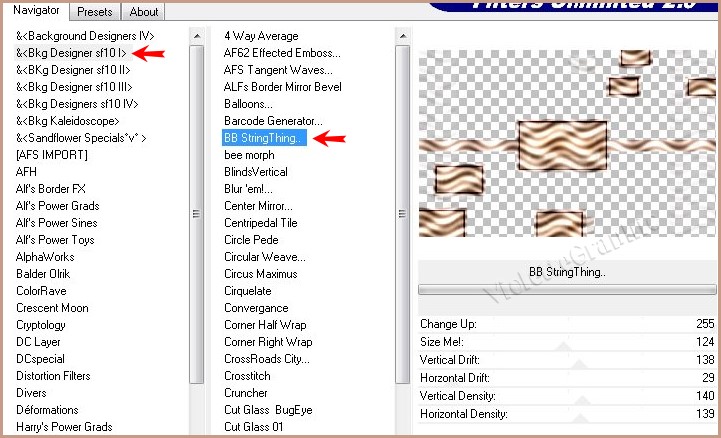Image resolution: width=721 pixels, height=438 pixels.
Task: Click the BB StringThing.. title bar button
Action: (x=567, y=271)
